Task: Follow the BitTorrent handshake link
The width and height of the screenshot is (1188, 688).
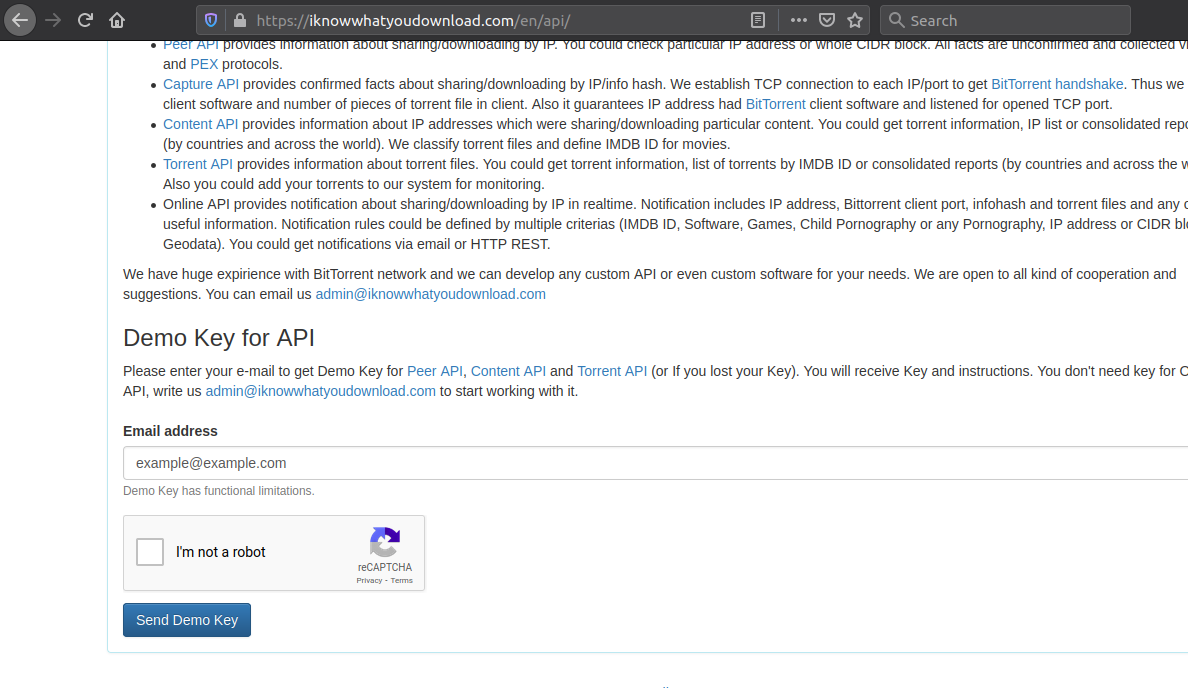Action: pos(1057,84)
